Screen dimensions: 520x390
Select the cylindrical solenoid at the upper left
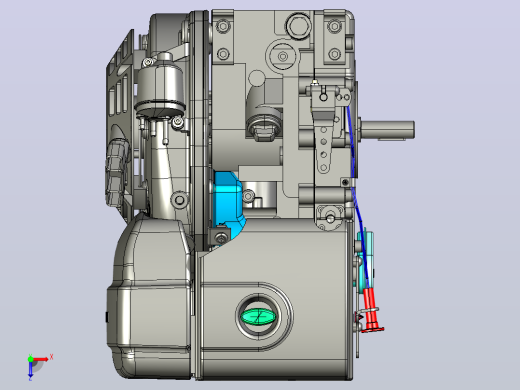coord(161,86)
